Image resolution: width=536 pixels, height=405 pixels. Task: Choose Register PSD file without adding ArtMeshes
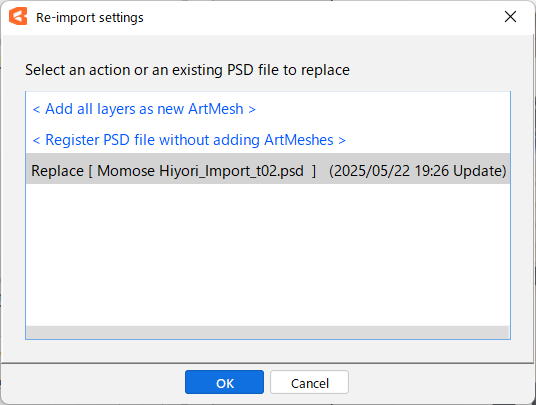[189, 140]
